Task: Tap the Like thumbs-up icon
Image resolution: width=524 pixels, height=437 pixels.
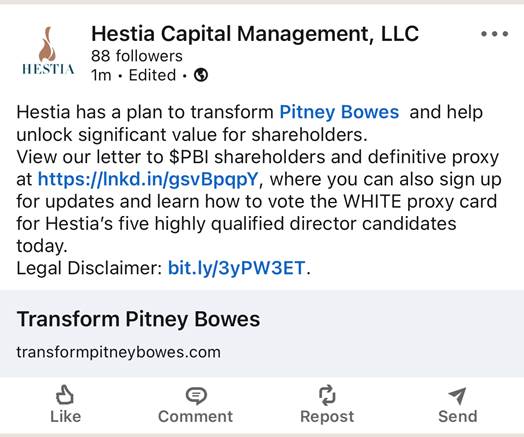Action: 64,395
